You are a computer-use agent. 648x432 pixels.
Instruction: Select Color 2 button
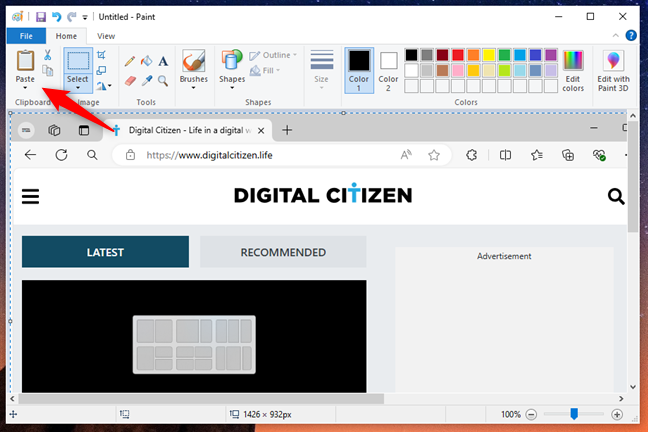click(x=388, y=70)
